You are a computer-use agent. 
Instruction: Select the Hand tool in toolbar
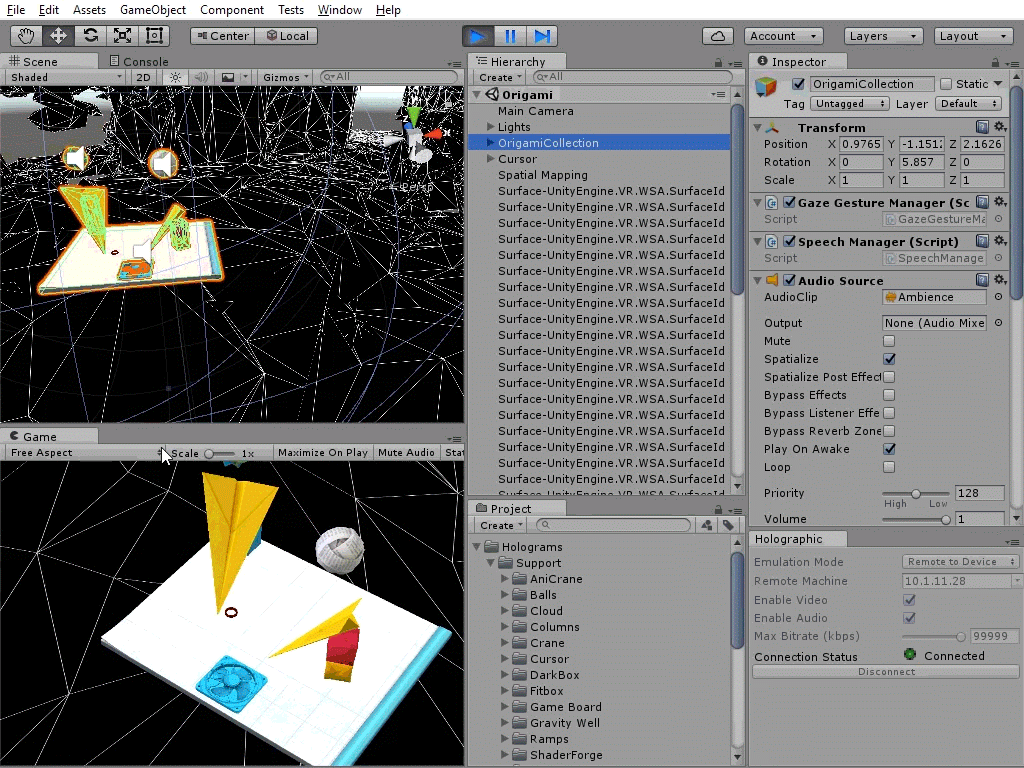point(27,36)
